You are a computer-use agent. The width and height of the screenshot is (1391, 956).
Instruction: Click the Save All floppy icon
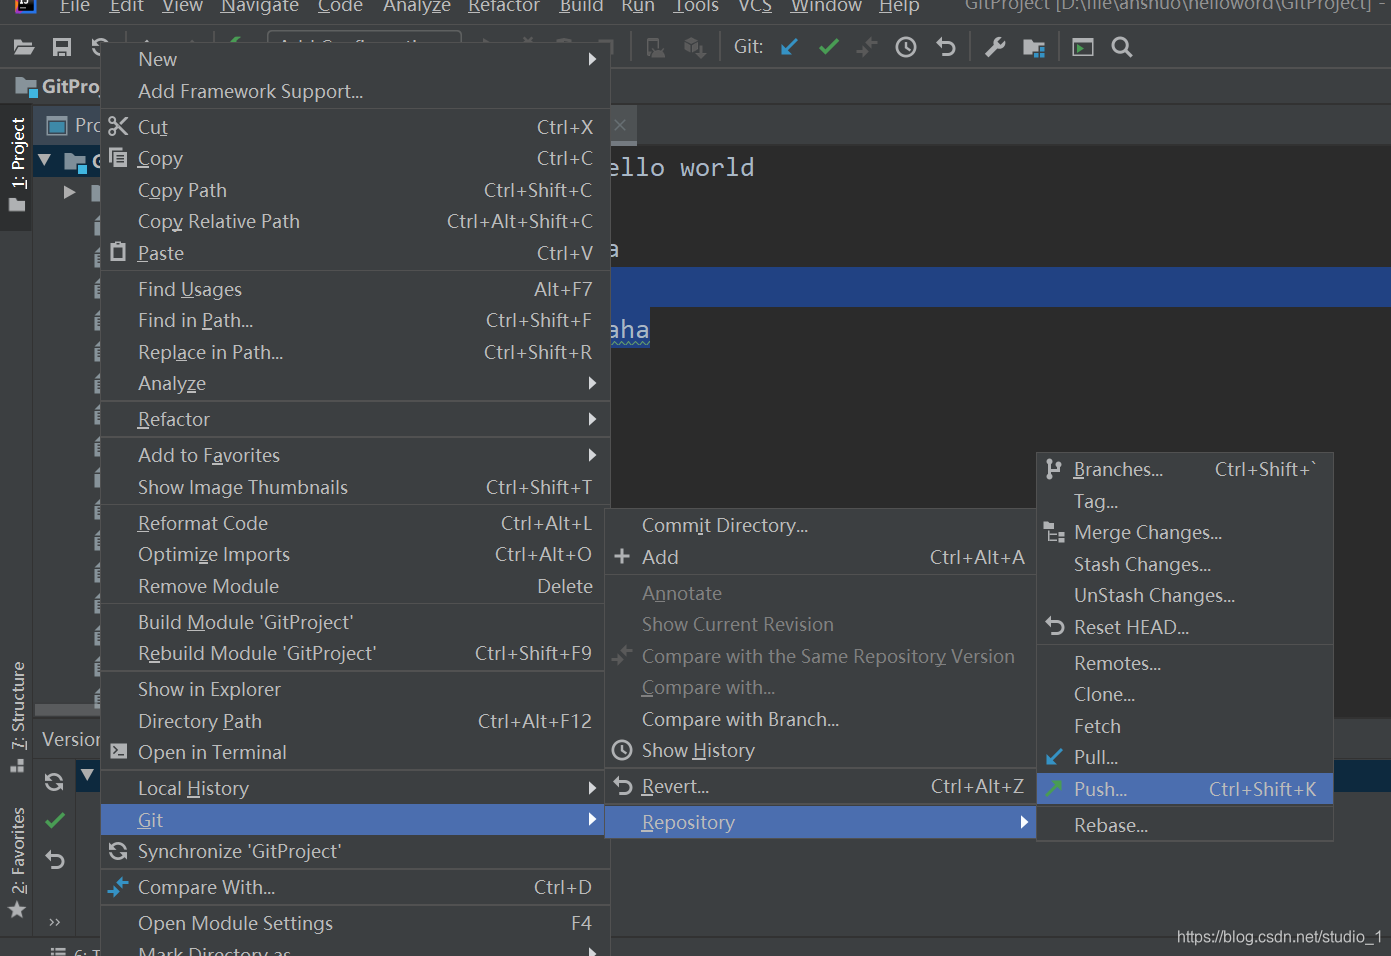click(x=62, y=47)
